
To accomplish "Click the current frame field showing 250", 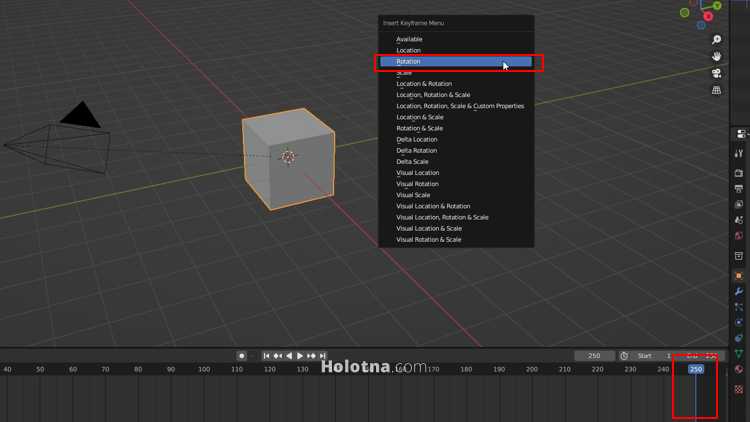I will coord(595,356).
